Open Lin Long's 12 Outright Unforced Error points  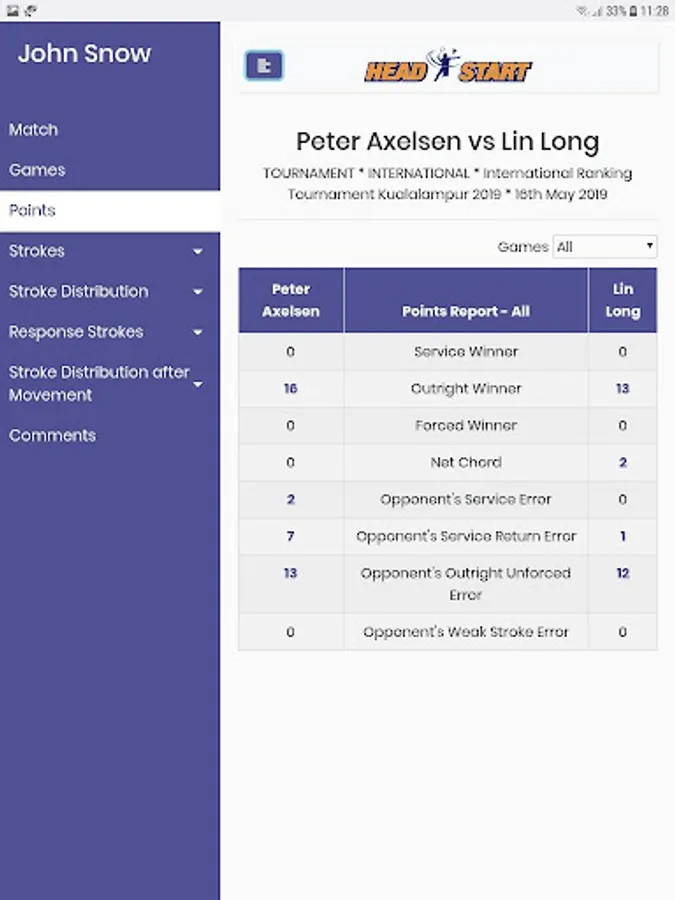click(x=622, y=573)
